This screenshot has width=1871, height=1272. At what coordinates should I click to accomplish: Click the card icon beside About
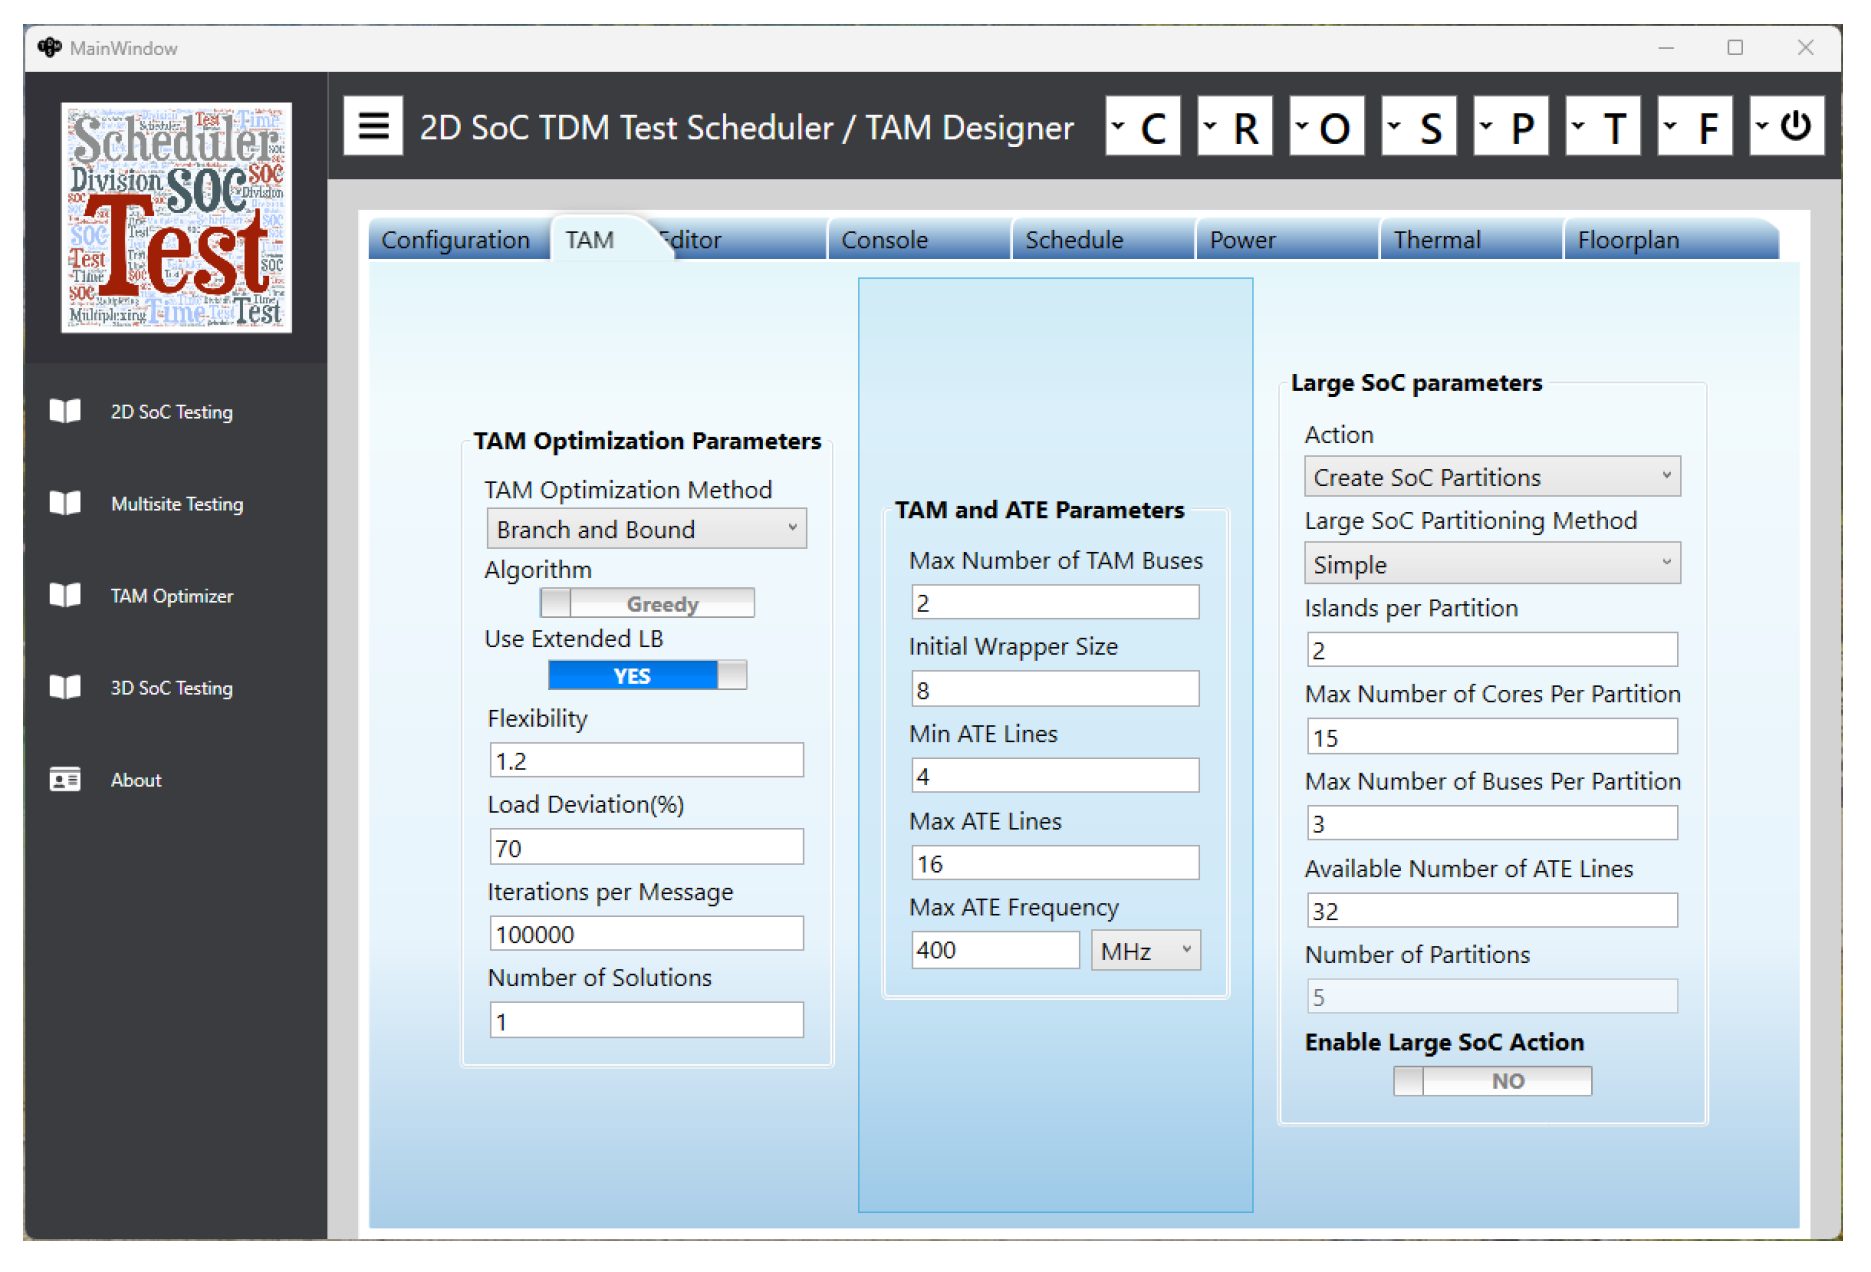tap(65, 779)
